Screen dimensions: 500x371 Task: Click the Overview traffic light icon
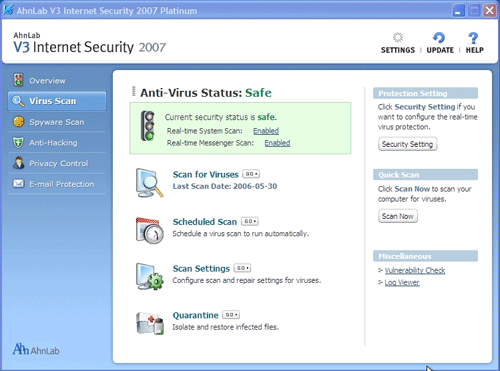pos(18,80)
